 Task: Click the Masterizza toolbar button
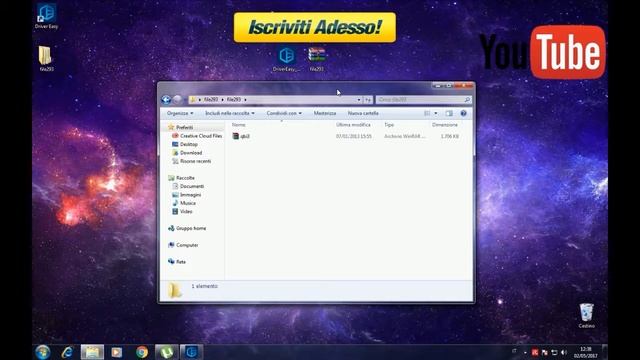point(325,113)
